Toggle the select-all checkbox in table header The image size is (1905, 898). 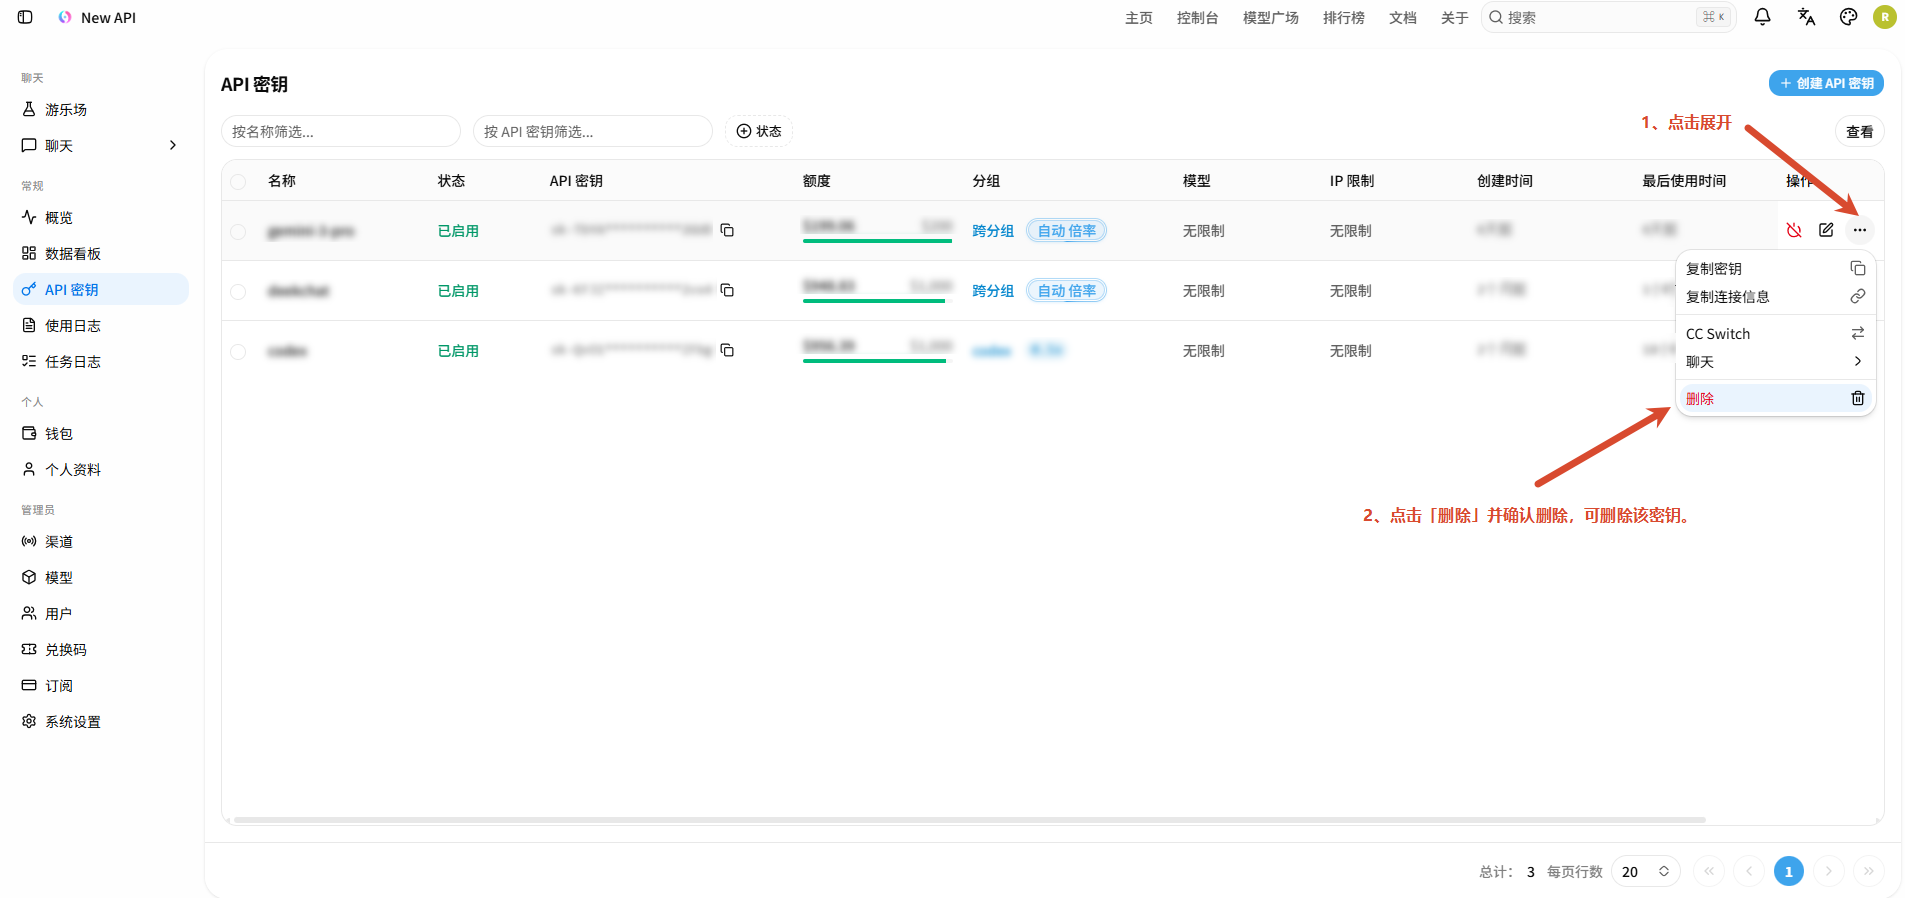[x=238, y=181]
